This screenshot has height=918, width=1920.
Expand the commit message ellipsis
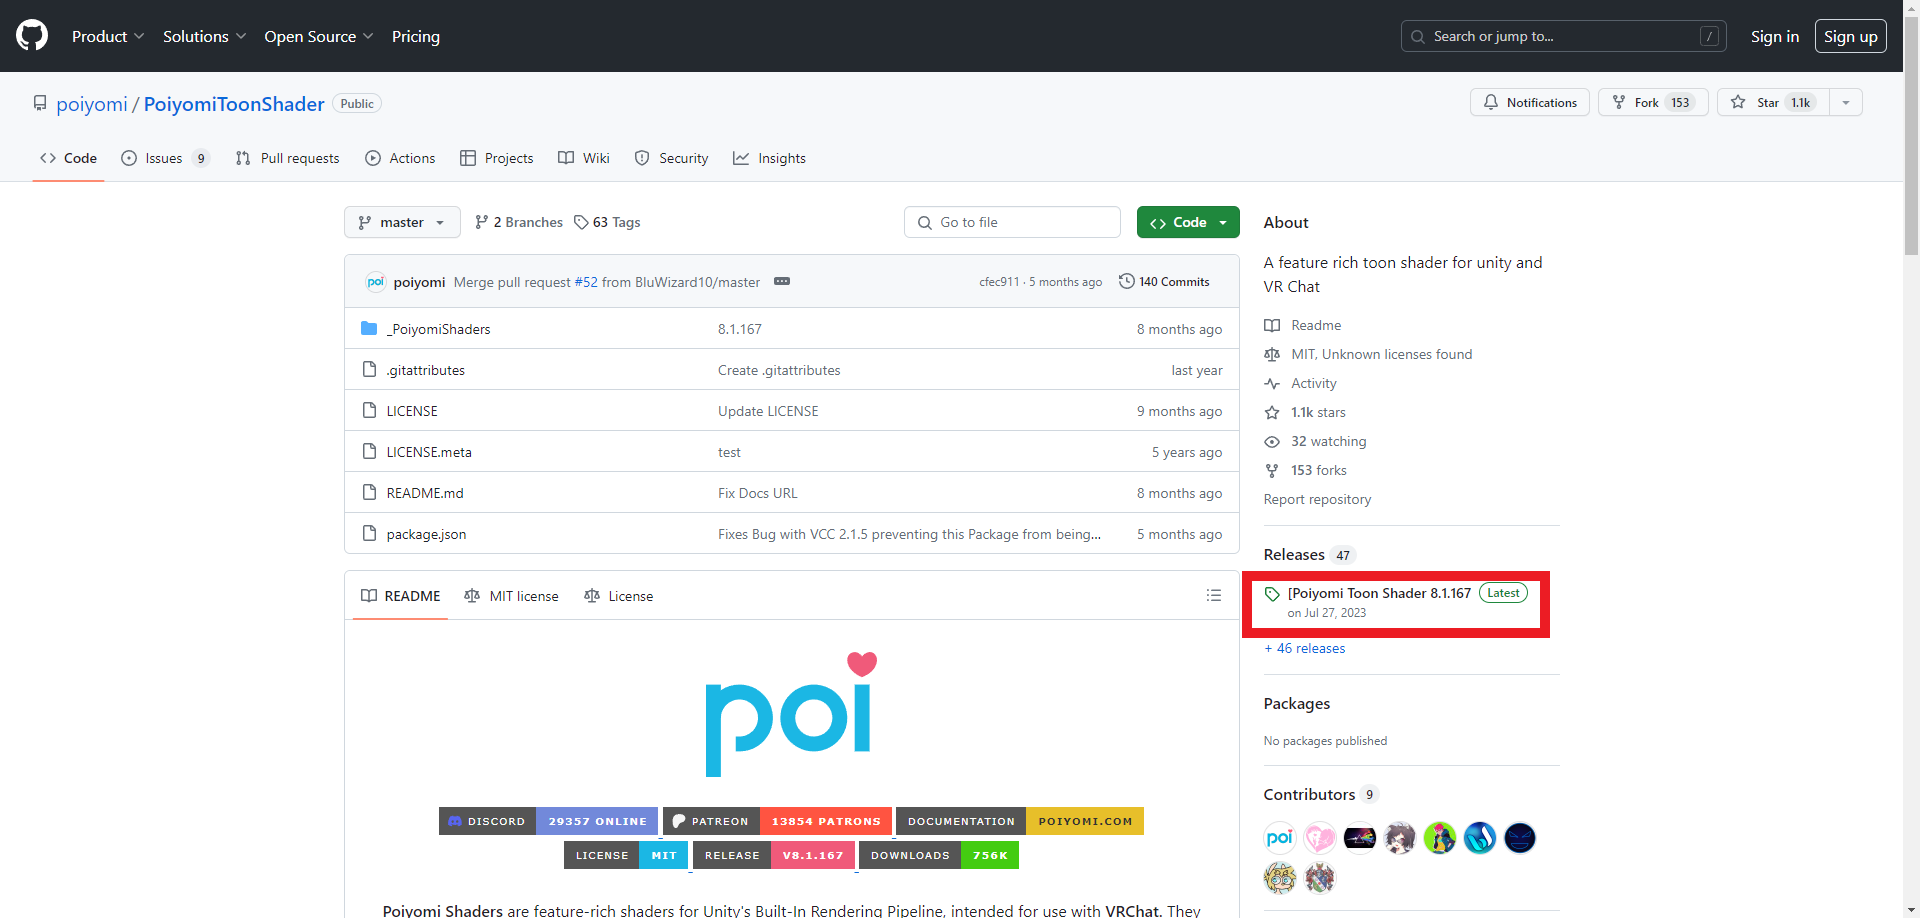pyautogui.click(x=782, y=281)
